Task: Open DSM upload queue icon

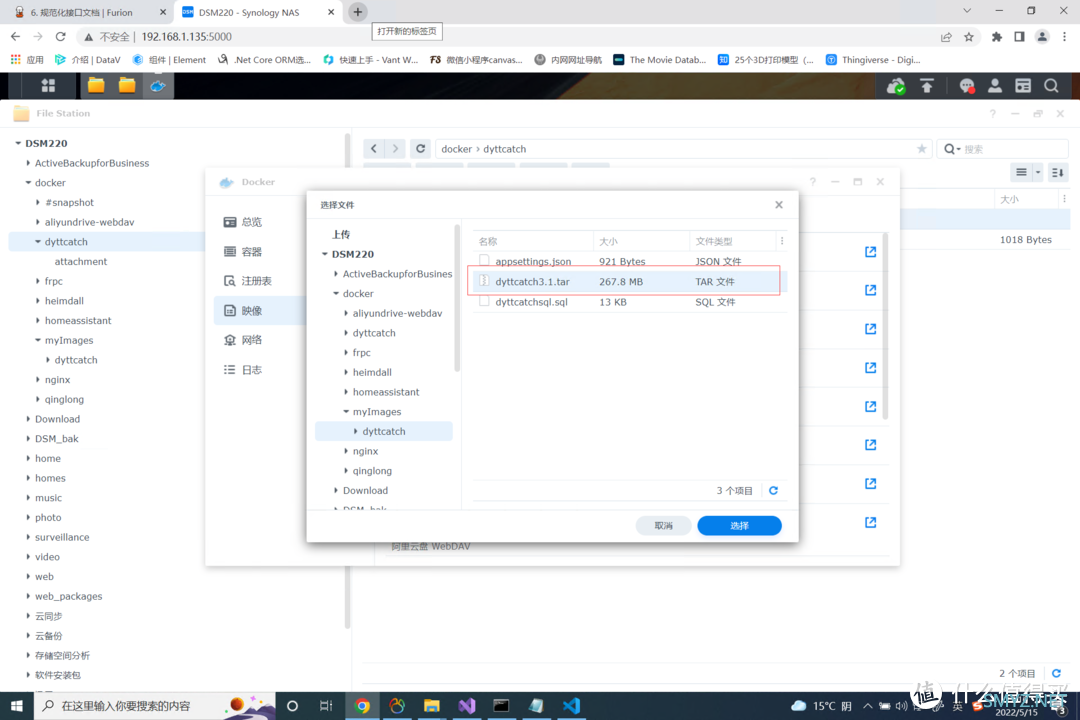Action: tap(927, 86)
